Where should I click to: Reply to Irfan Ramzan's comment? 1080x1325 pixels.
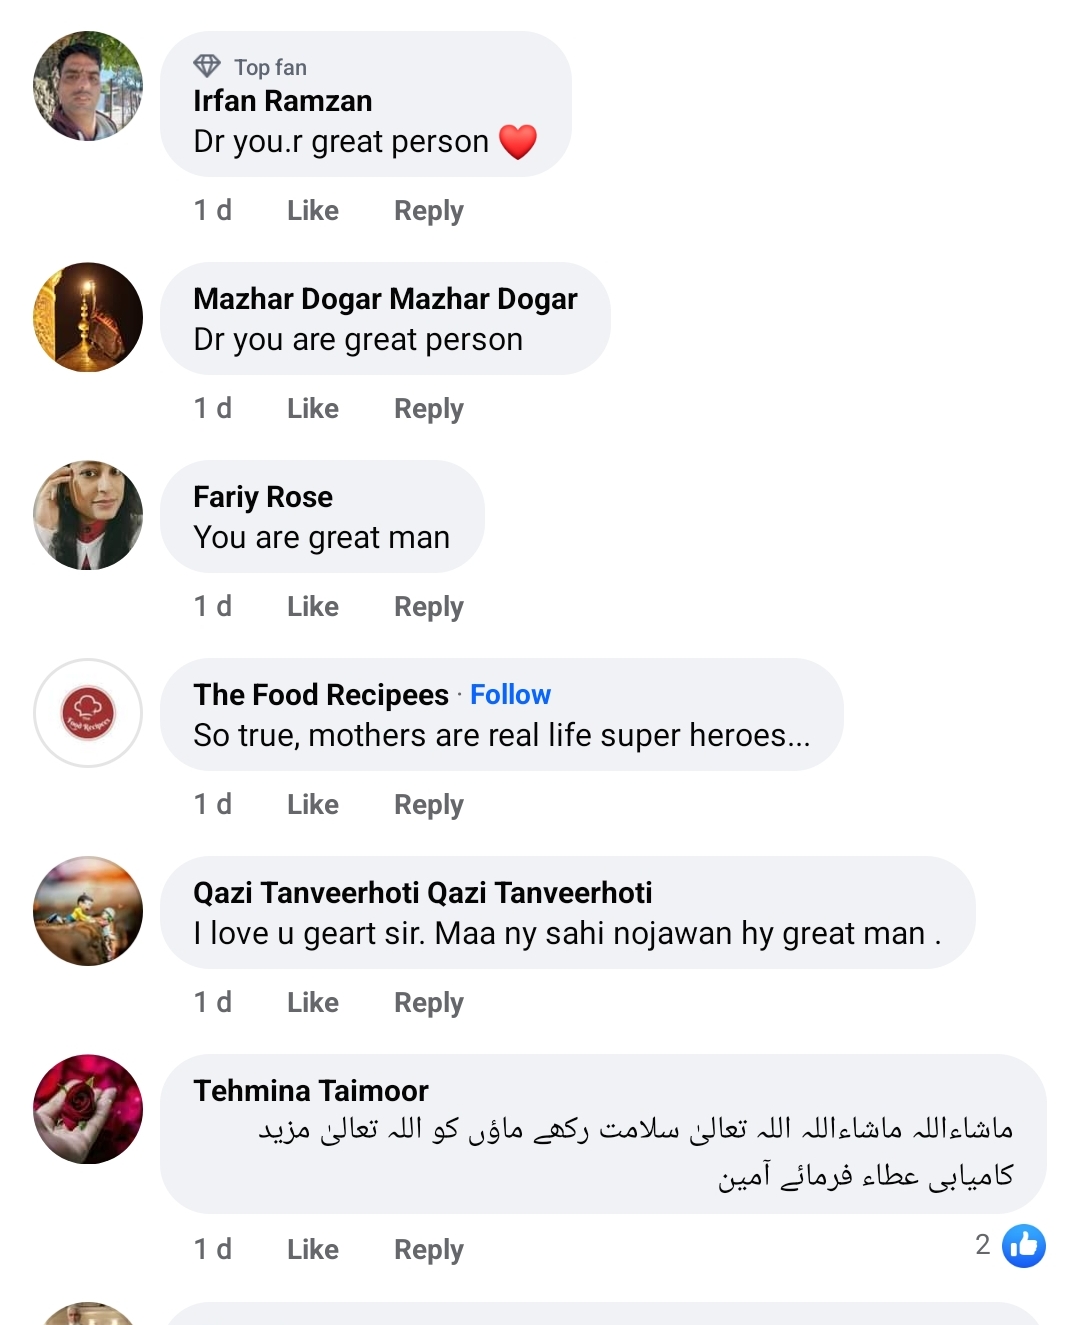(x=428, y=210)
